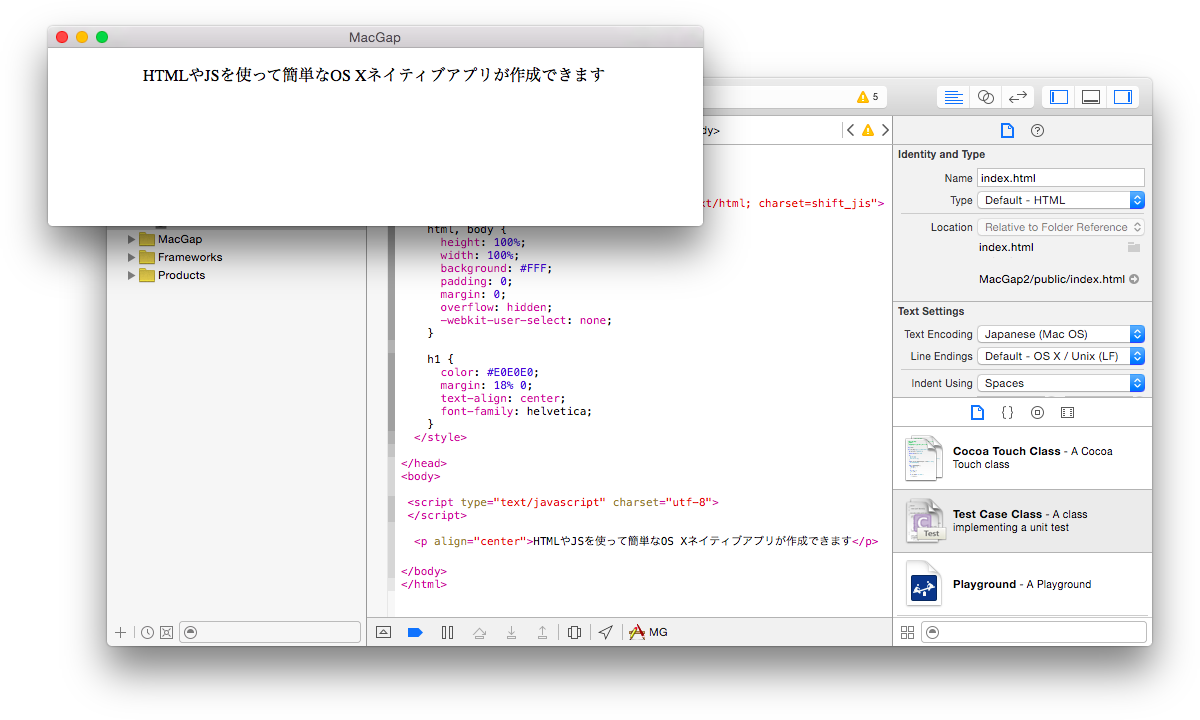Viewport: 1200px width, 720px height.
Task: Show the Object library tab
Action: point(1037,412)
